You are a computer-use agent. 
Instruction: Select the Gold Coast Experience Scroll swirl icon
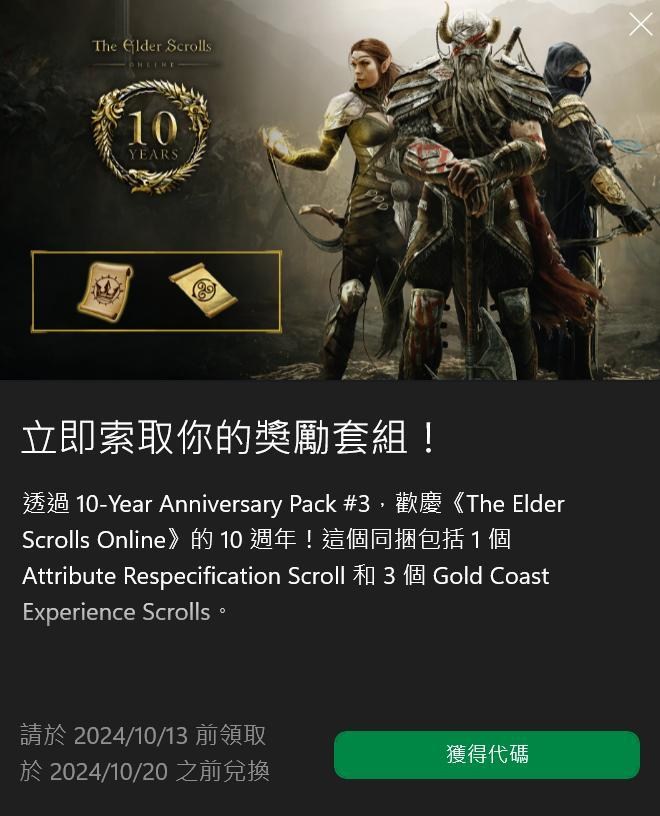(203, 289)
